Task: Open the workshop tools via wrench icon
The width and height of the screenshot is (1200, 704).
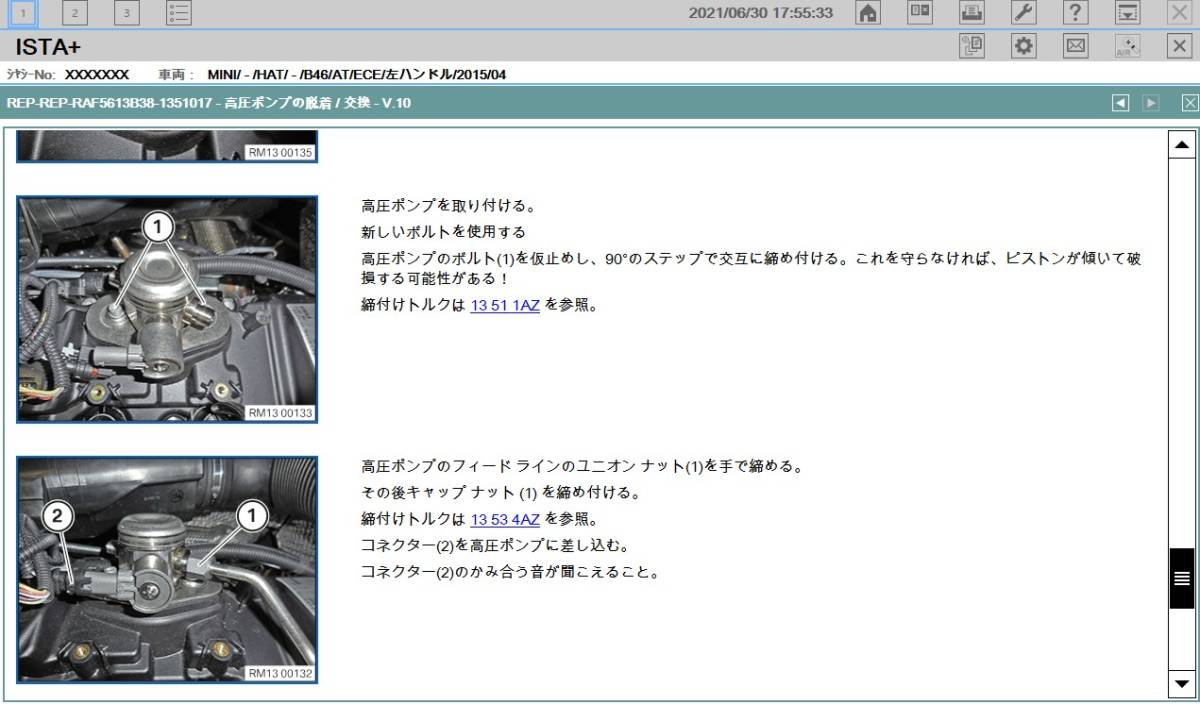Action: click(x=1023, y=13)
